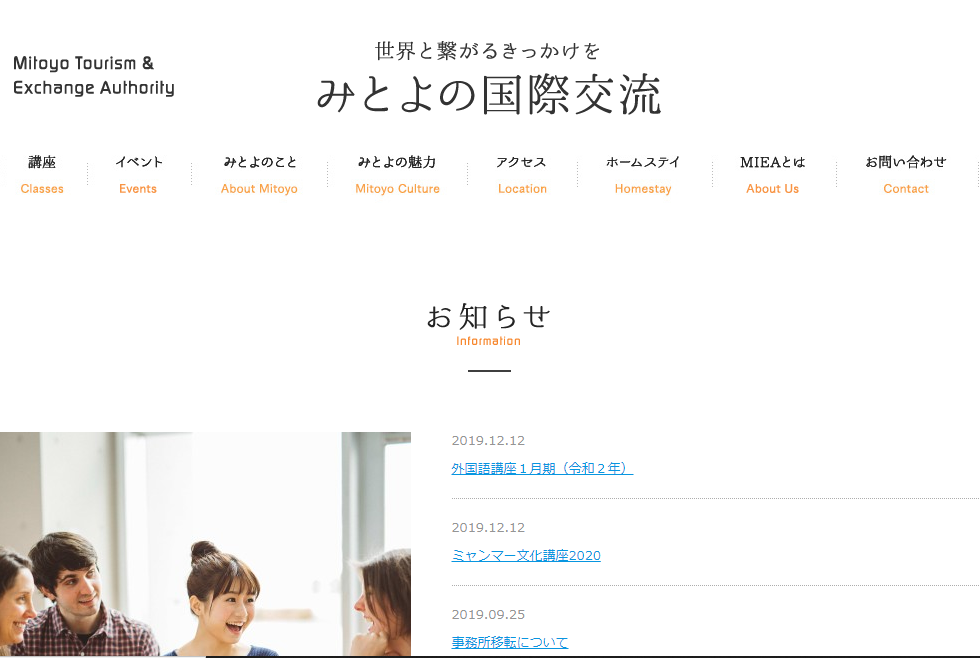Image resolution: width=980 pixels, height=658 pixels.
Task: Open the 講座 Classes menu item
Action: (x=42, y=175)
